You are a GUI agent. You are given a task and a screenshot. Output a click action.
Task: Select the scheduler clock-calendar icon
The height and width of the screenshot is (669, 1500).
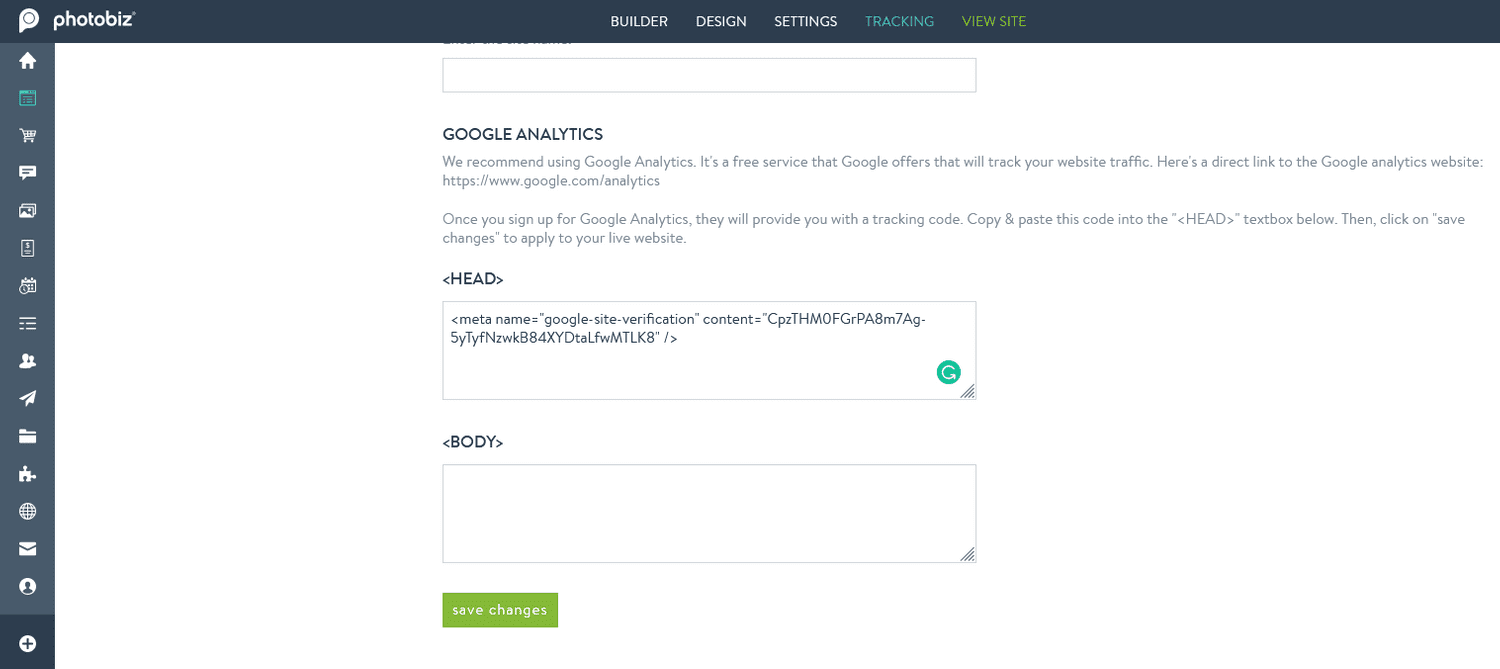[x=27, y=285]
